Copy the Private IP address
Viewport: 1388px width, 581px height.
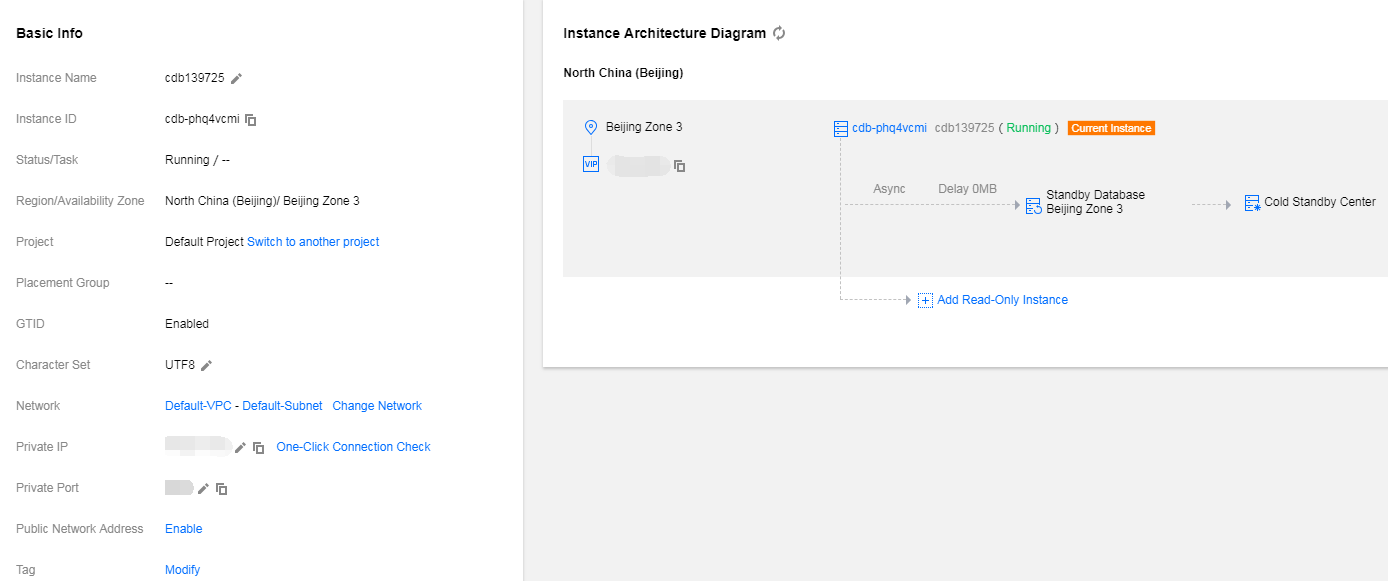[258, 448]
